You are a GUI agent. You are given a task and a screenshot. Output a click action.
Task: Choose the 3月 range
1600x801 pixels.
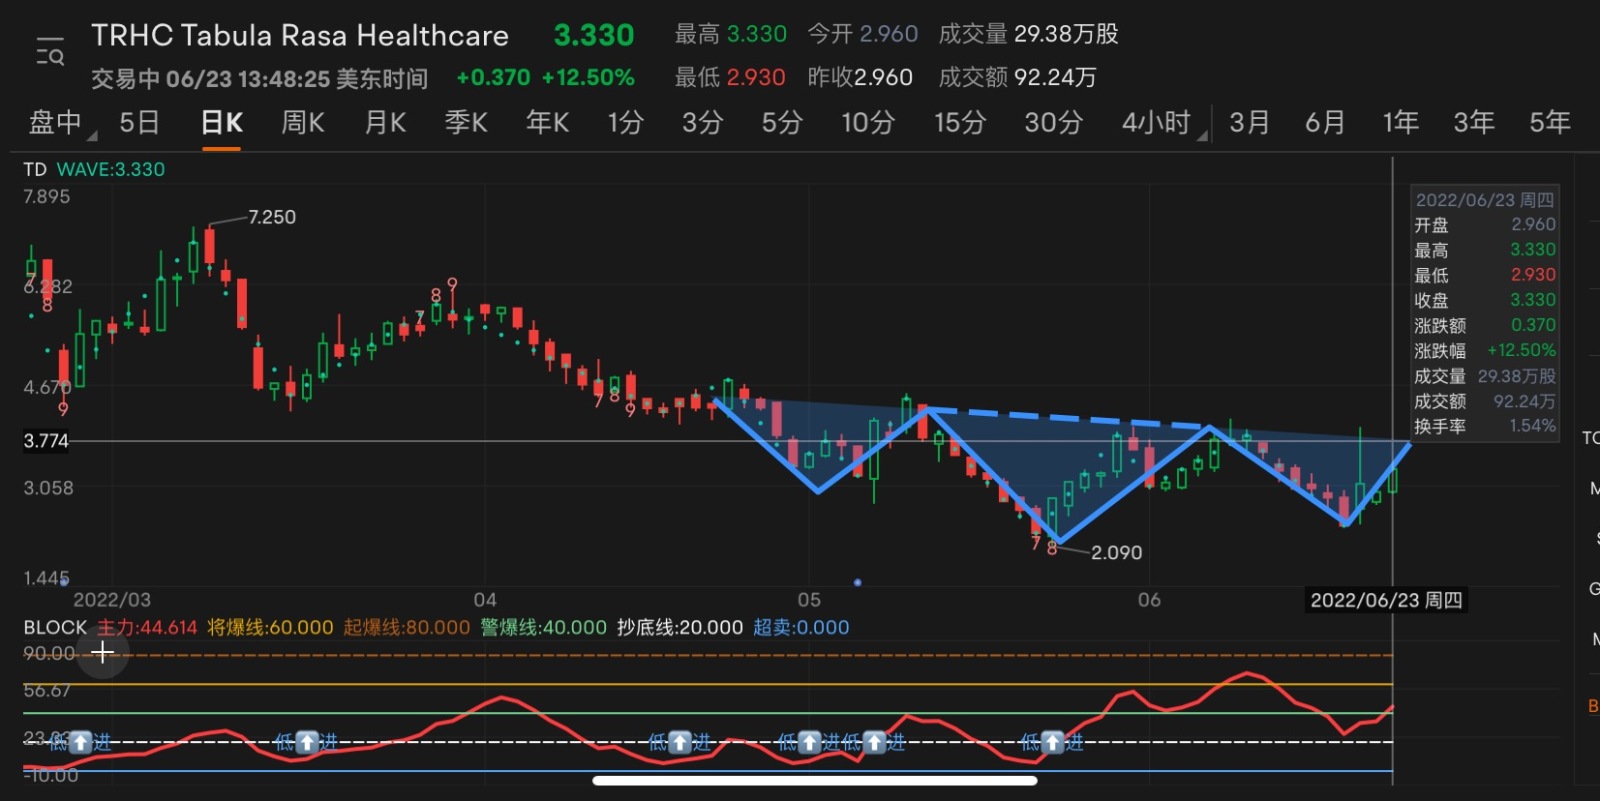point(1249,122)
